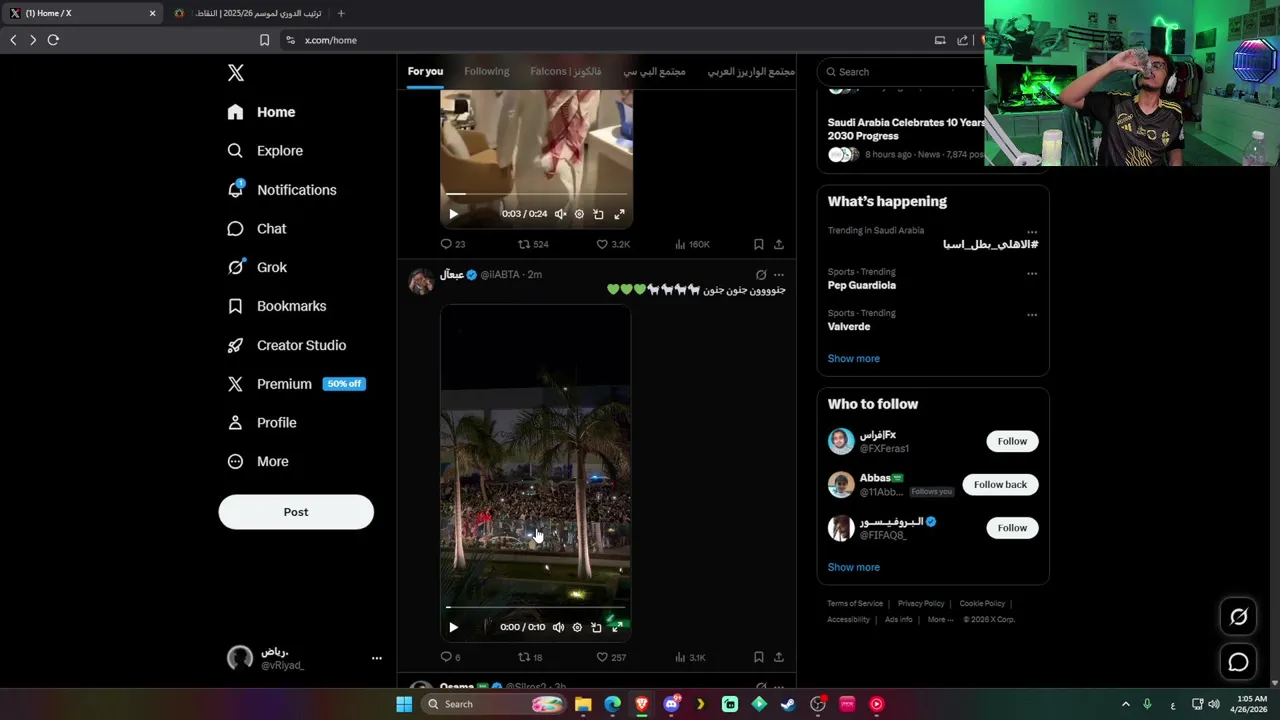Follow فراس|Fx @FXFeras1
This screenshot has height=720, width=1280.
click(1012, 441)
